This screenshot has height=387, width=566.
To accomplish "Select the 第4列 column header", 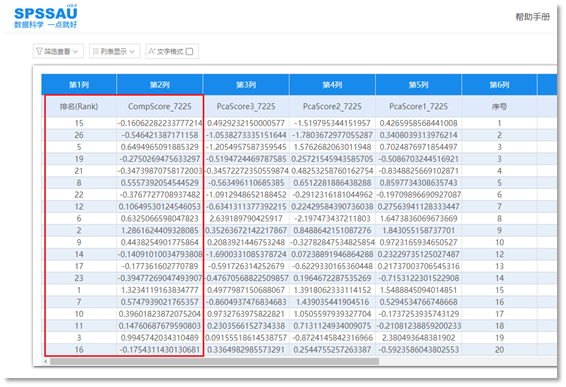I will click(x=332, y=85).
